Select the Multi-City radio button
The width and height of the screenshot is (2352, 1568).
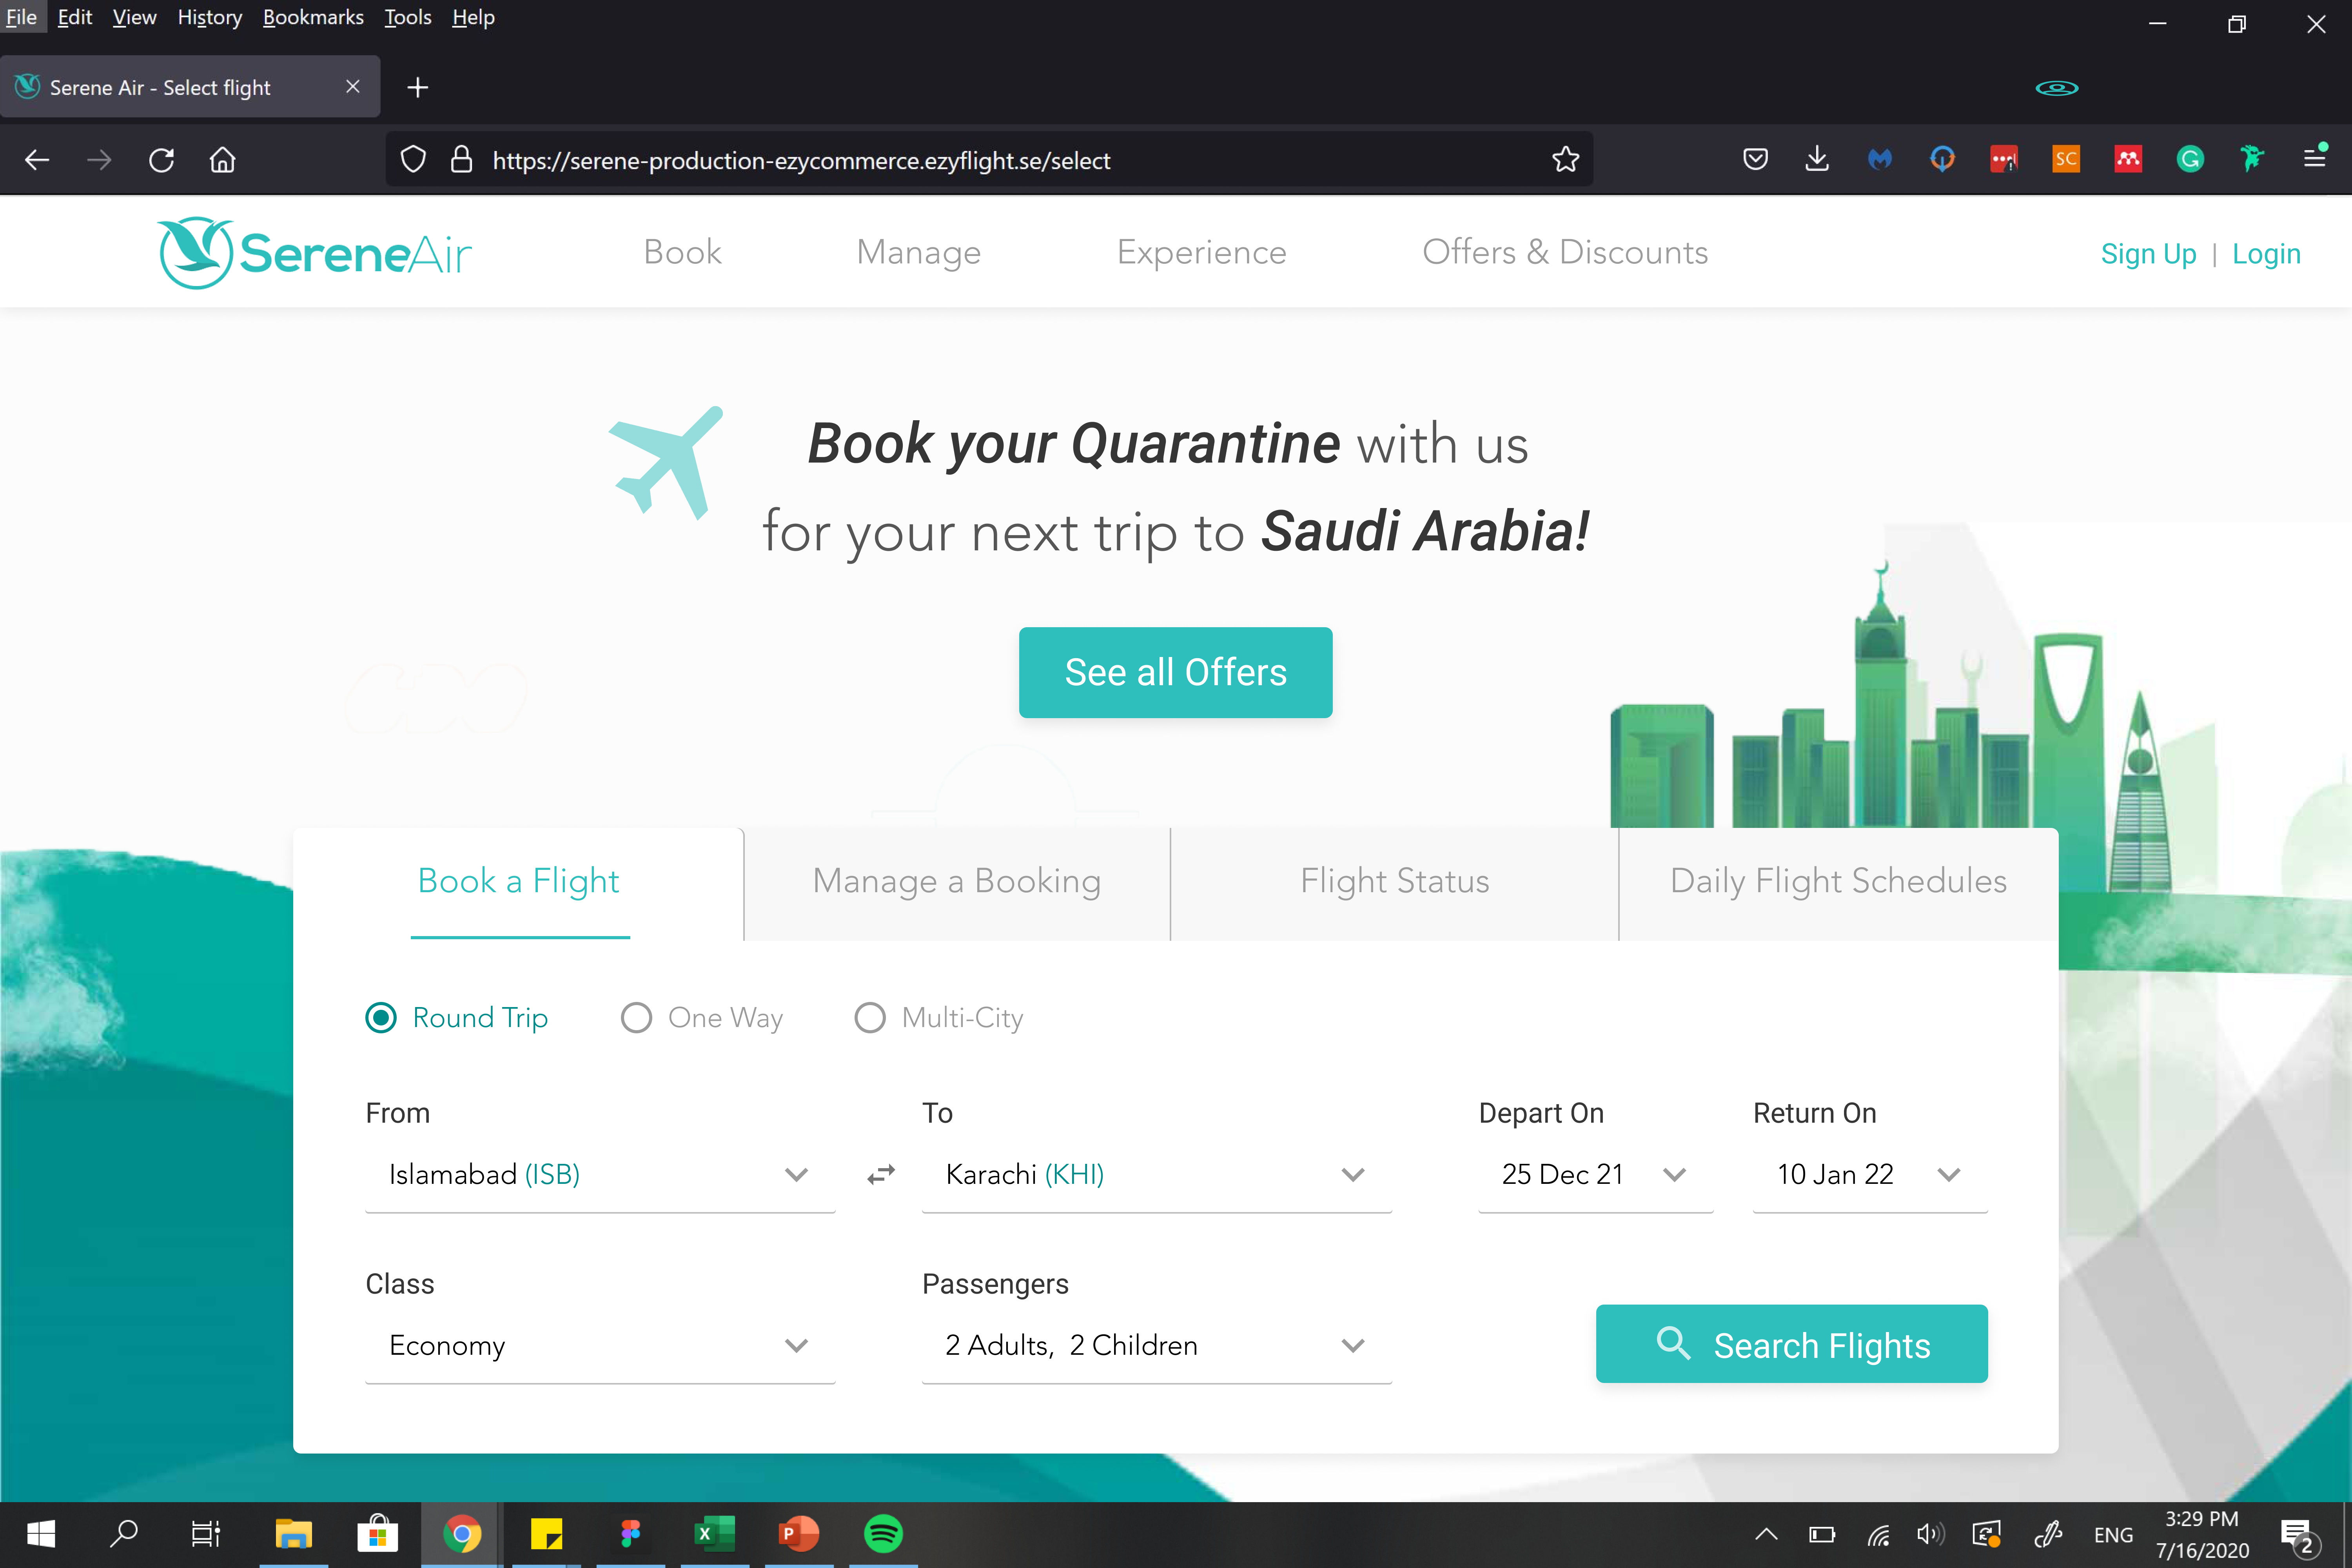(x=870, y=1017)
